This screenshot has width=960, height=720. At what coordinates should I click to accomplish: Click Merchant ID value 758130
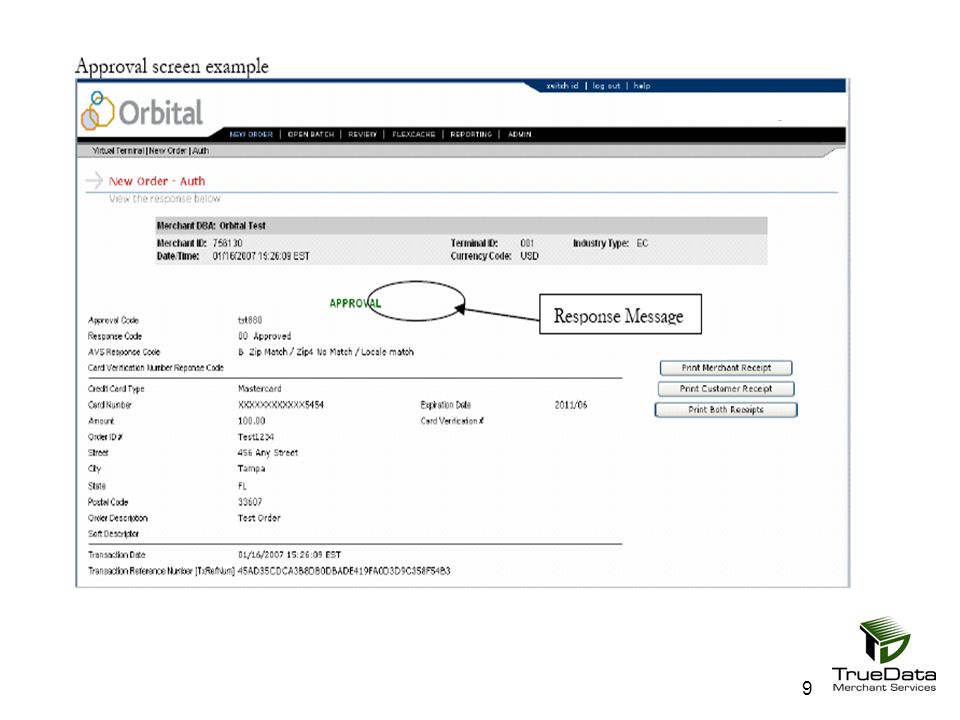(x=228, y=243)
